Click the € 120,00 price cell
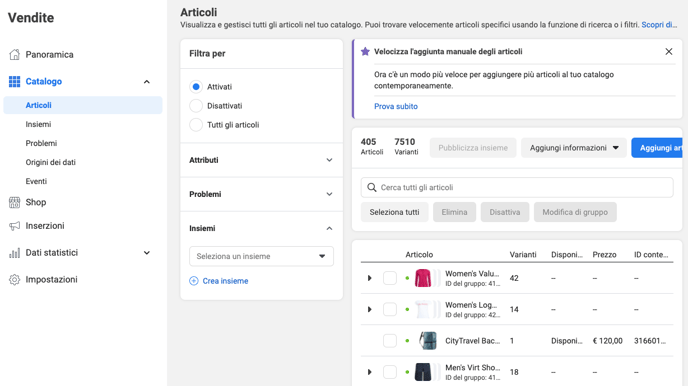 [x=607, y=341]
